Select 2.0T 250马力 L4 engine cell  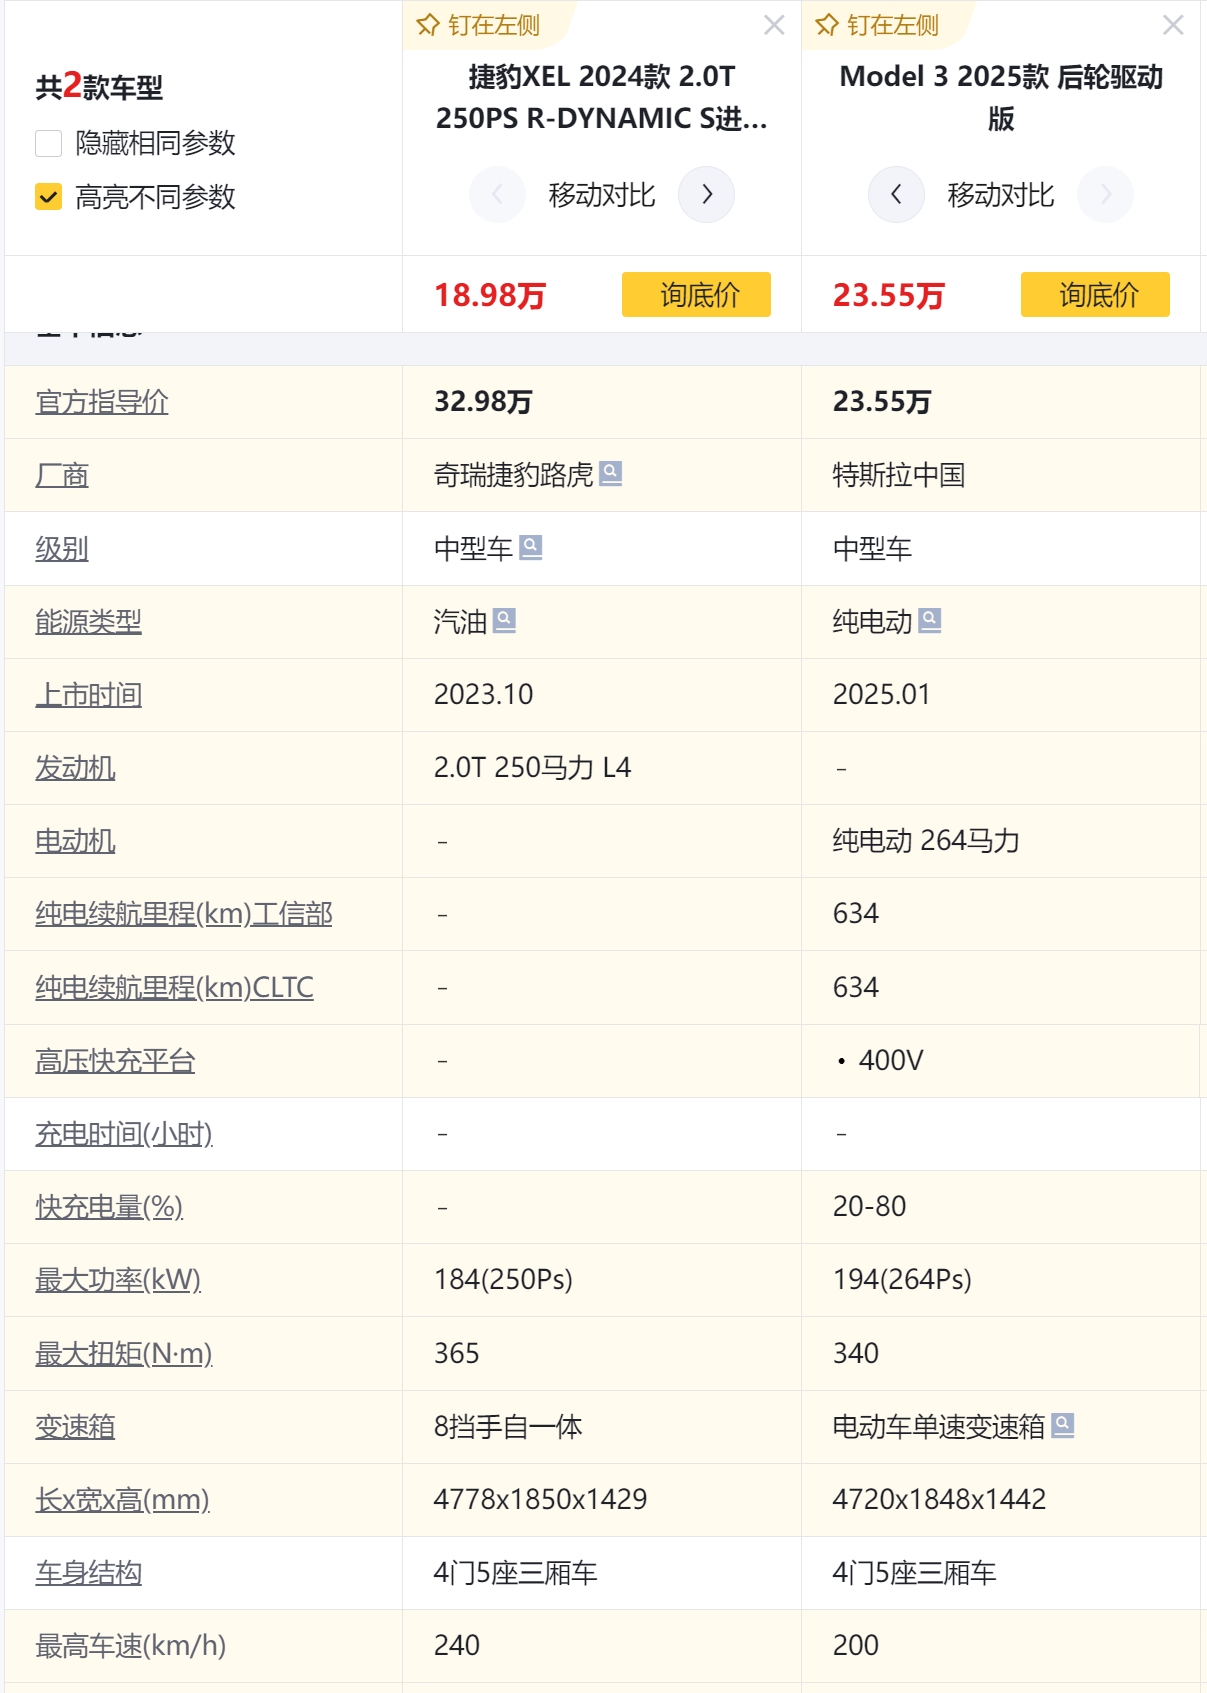(x=532, y=768)
